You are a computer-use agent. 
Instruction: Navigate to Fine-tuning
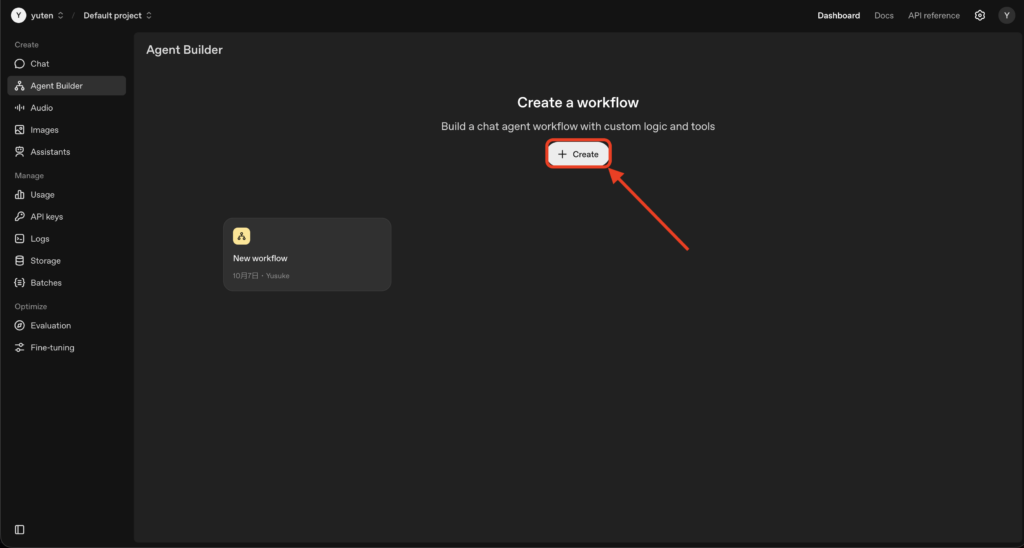tap(52, 348)
